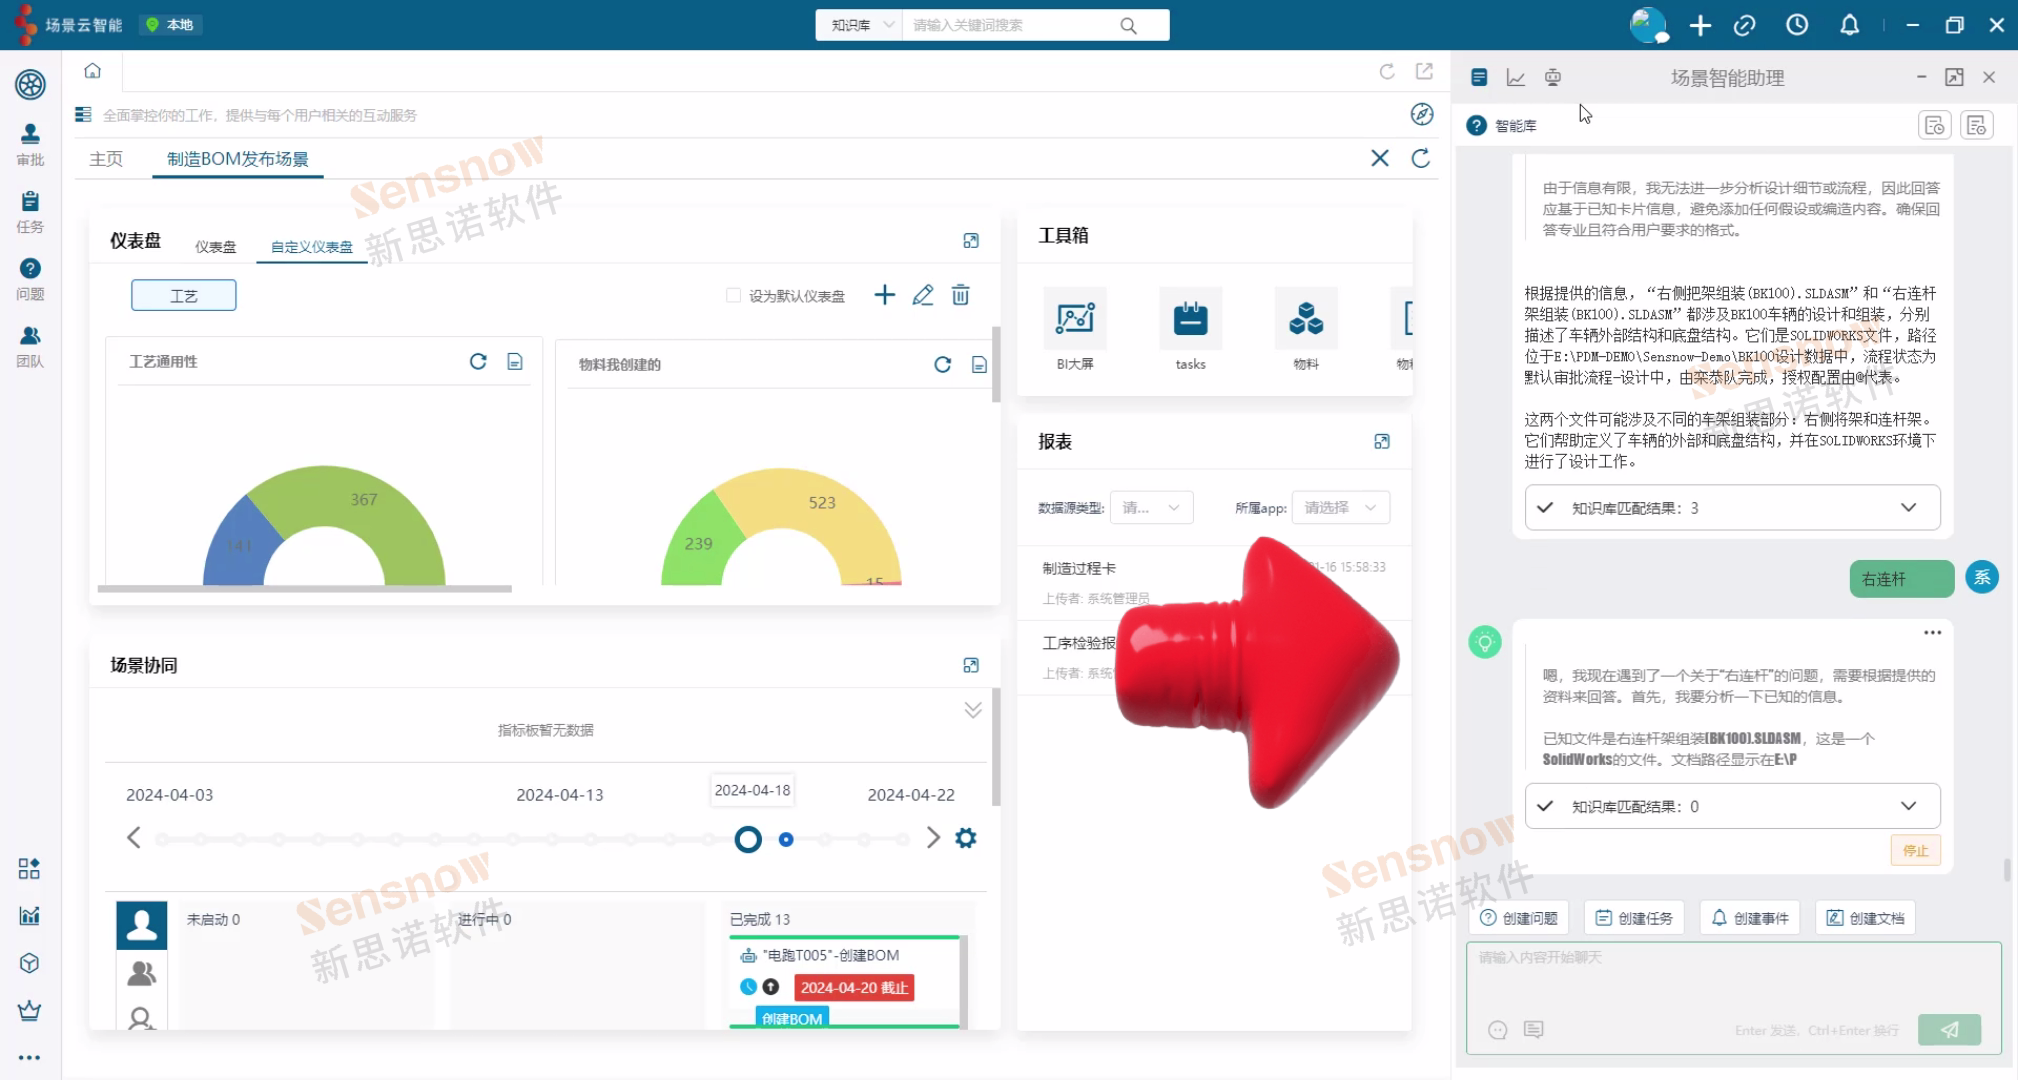This screenshot has height=1080, width=2018.
Task: Expand 知识库匹配结果: 3 panel
Action: click(x=1908, y=507)
